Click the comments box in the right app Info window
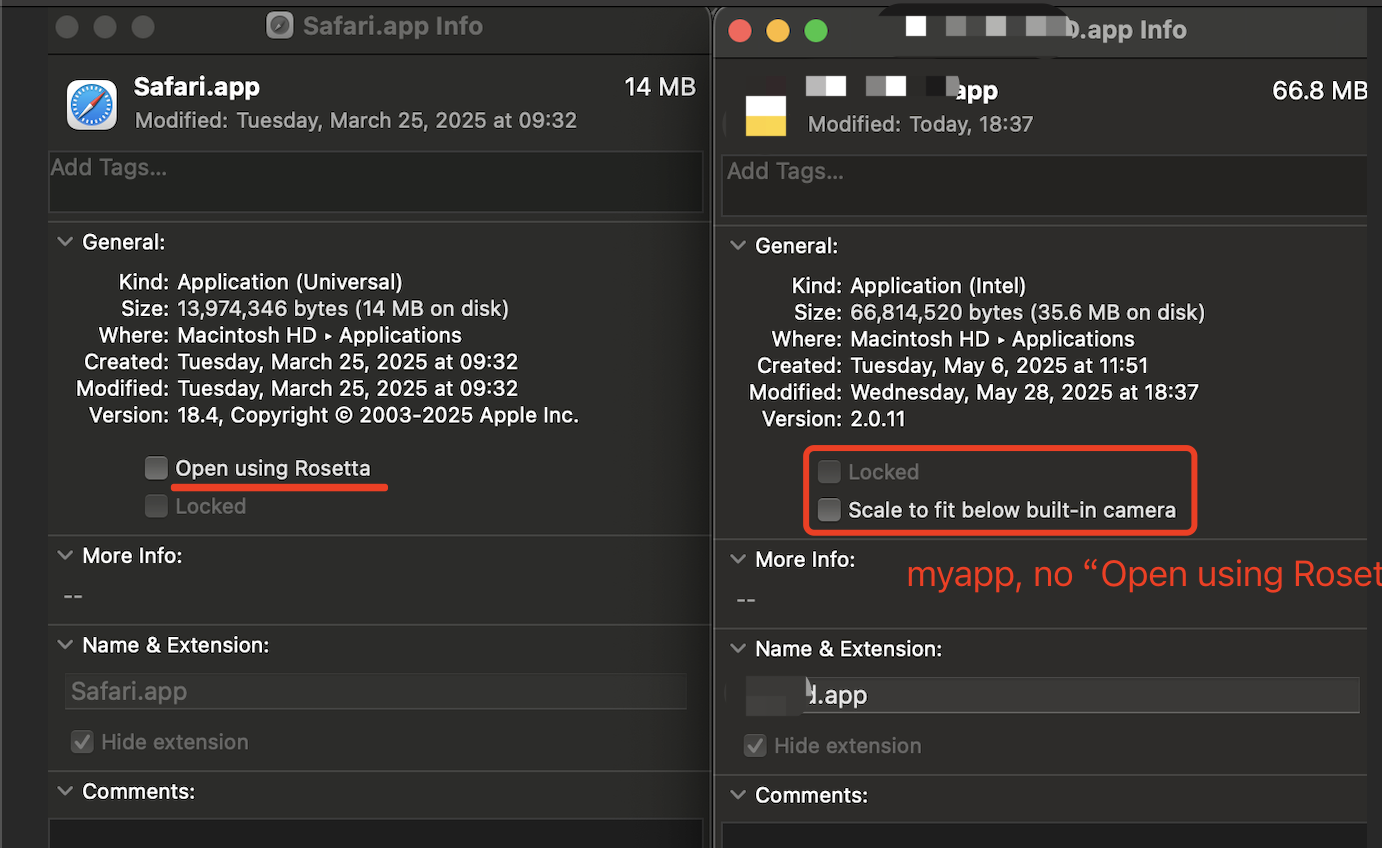 pyautogui.click(x=1044, y=836)
